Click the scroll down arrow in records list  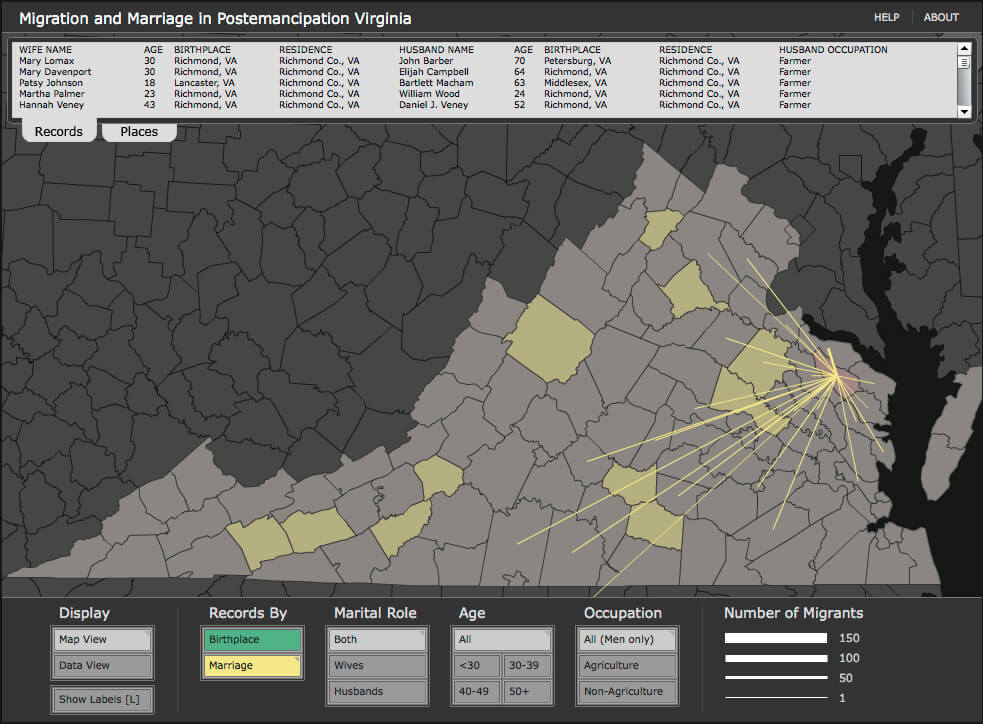click(x=964, y=112)
